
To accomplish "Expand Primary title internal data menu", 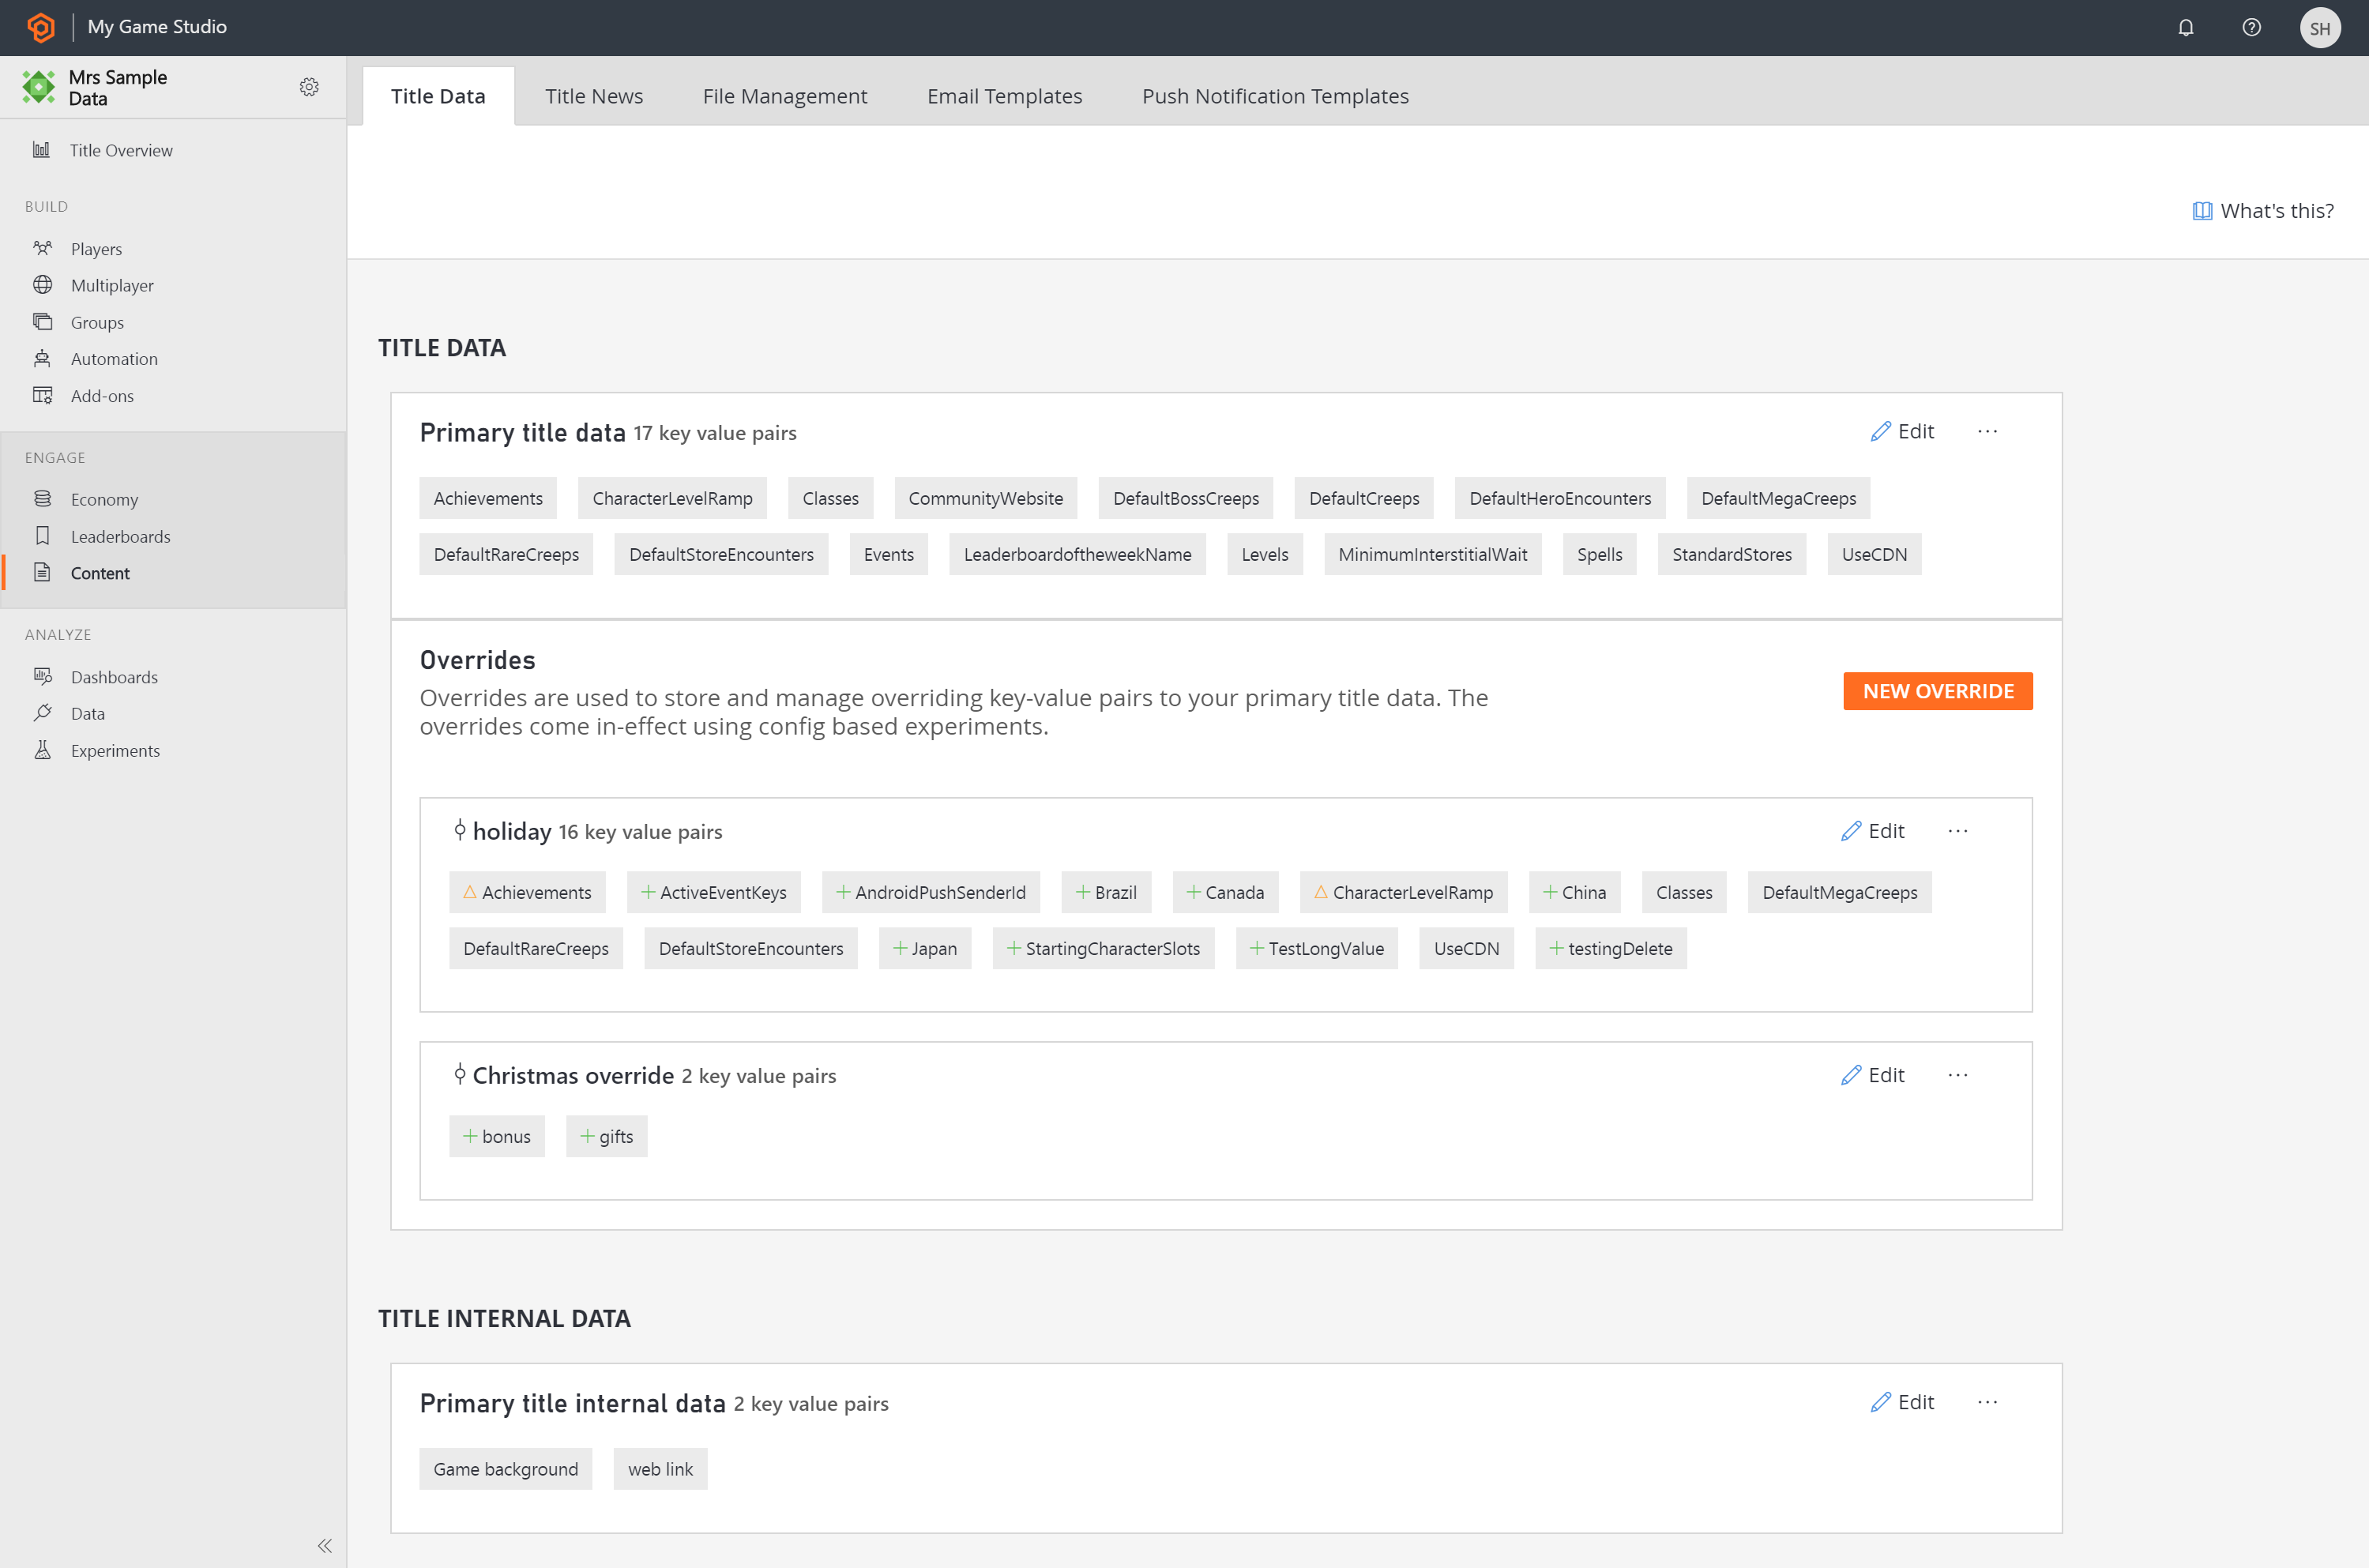I will (x=1987, y=1402).
